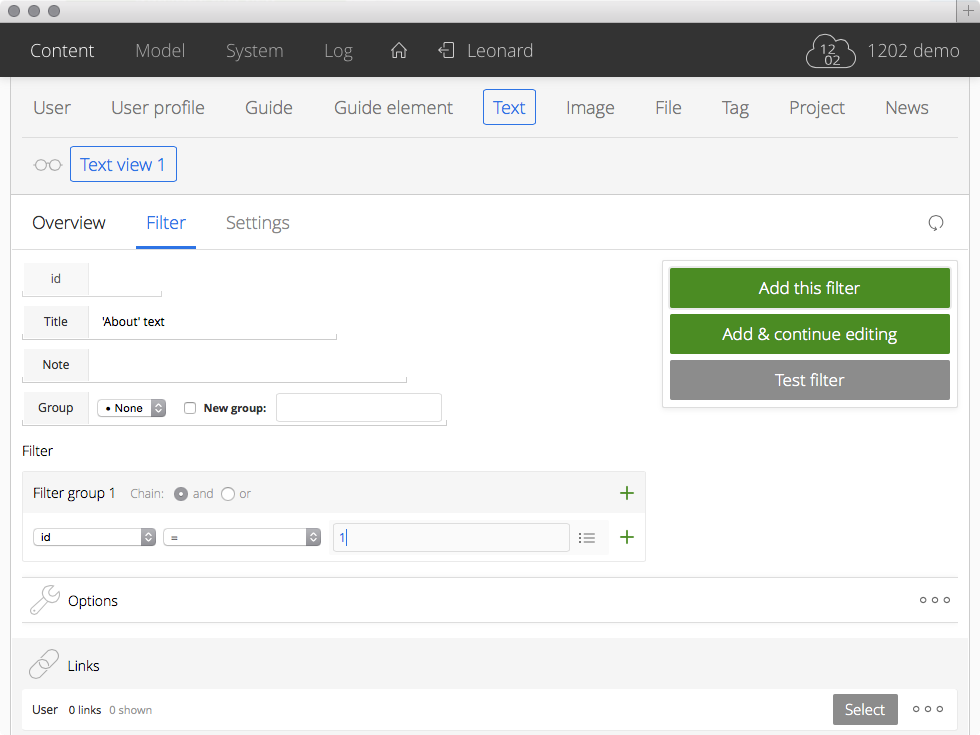The width and height of the screenshot is (980, 735).
Task: Select the 'or' chain radio button
Action: pyautogui.click(x=228, y=494)
